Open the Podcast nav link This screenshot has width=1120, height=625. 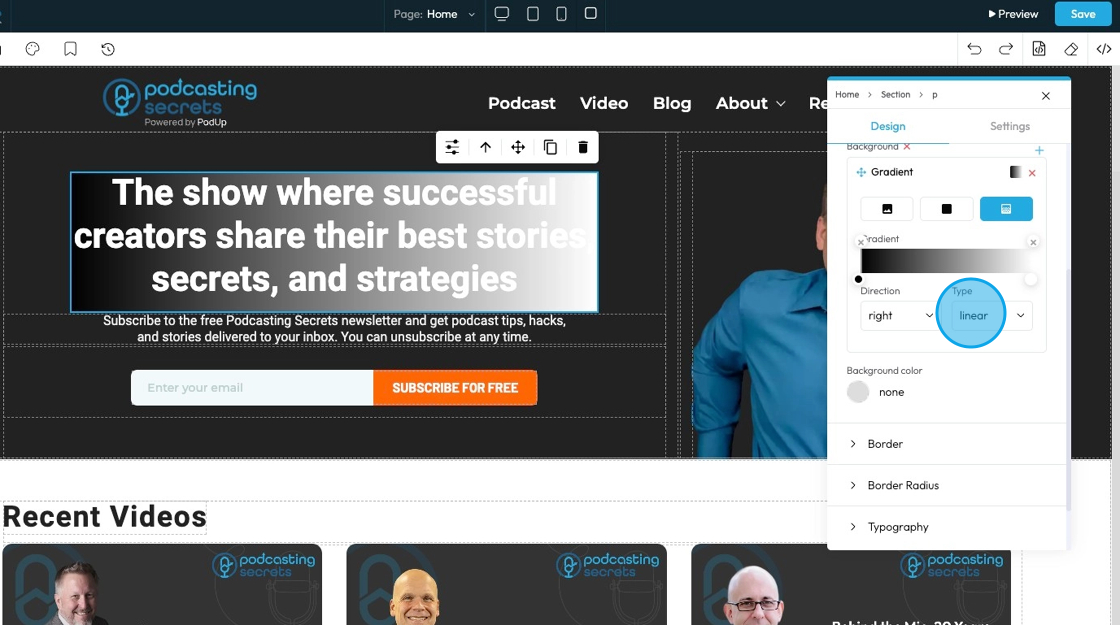tap(521, 104)
